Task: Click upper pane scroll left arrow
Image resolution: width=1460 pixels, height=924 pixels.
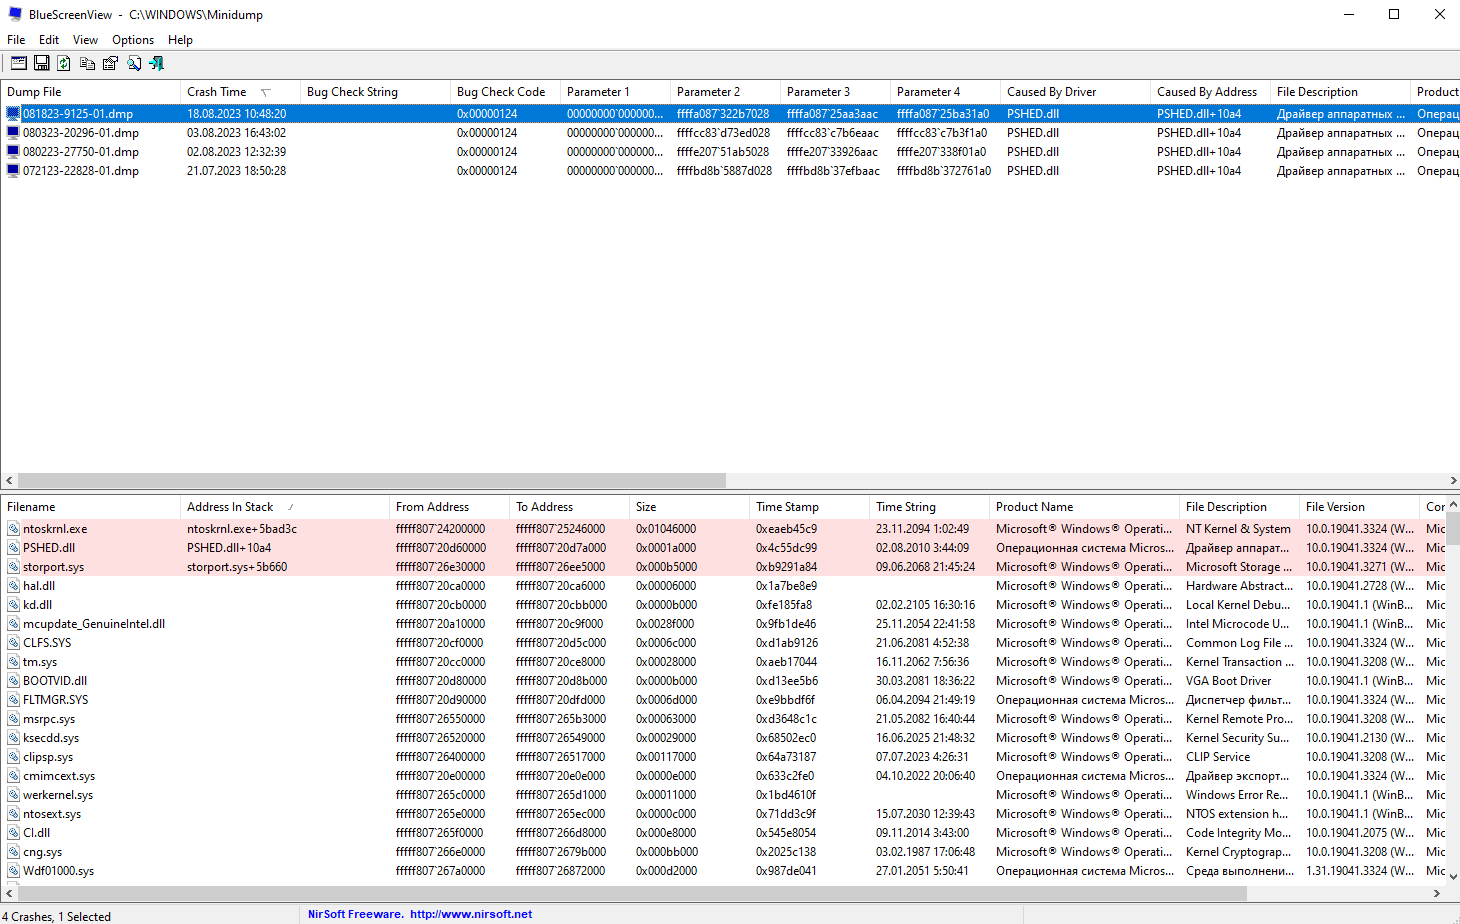Action: click(9, 480)
